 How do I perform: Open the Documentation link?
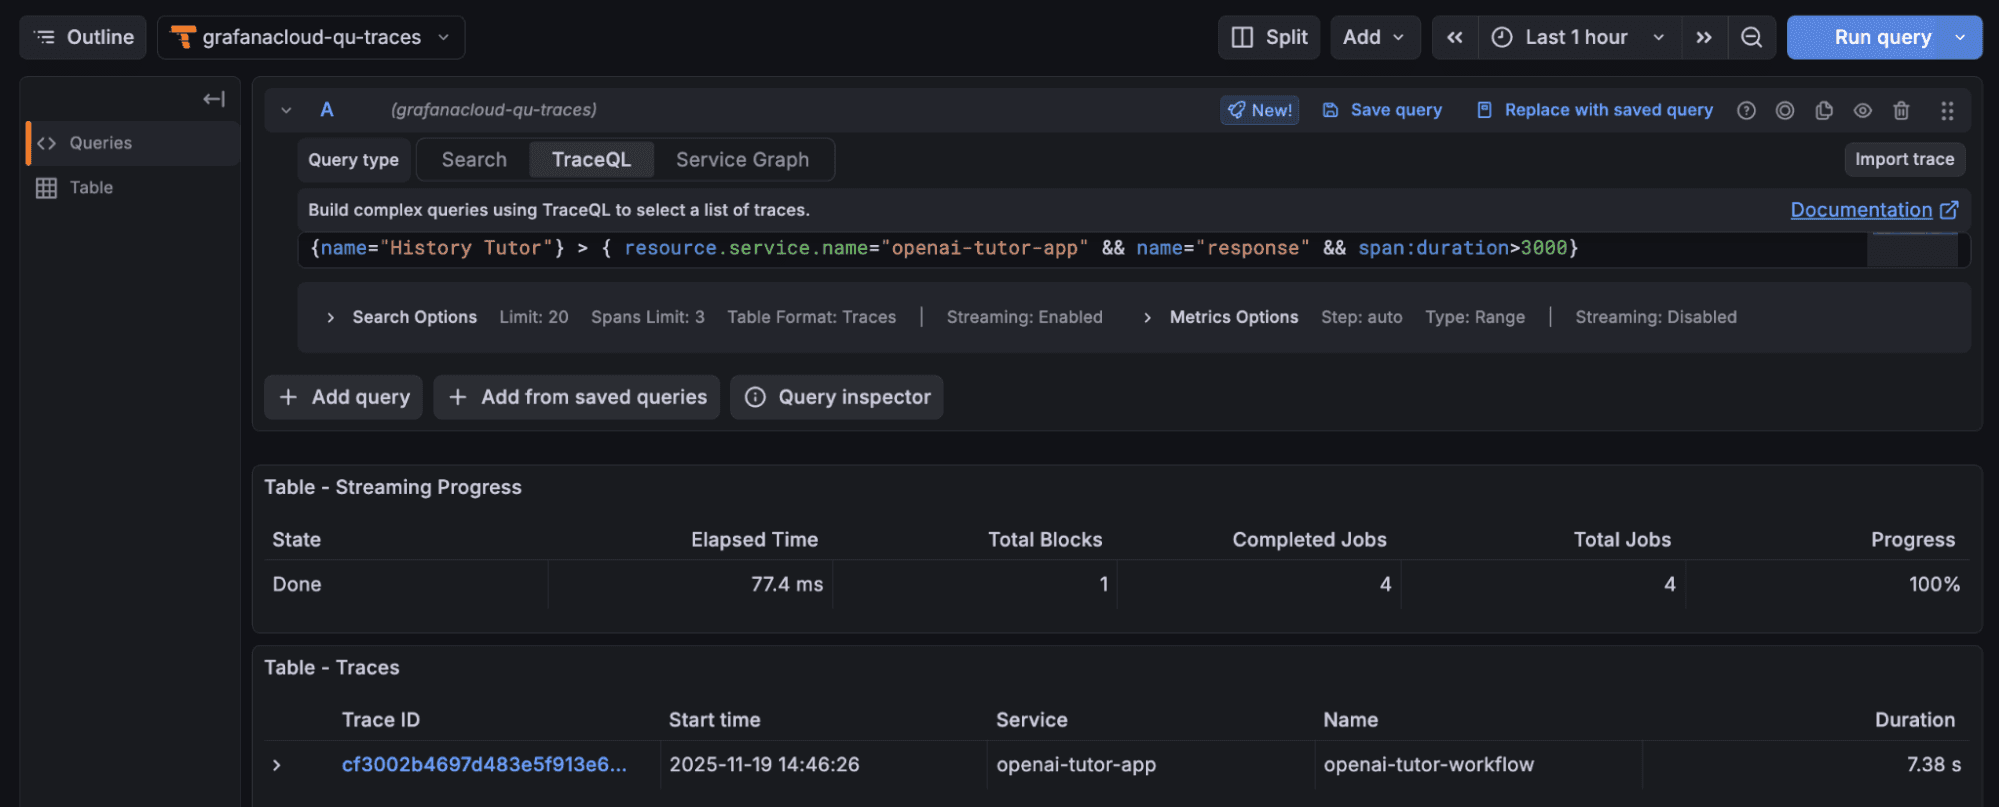[x=1874, y=210]
